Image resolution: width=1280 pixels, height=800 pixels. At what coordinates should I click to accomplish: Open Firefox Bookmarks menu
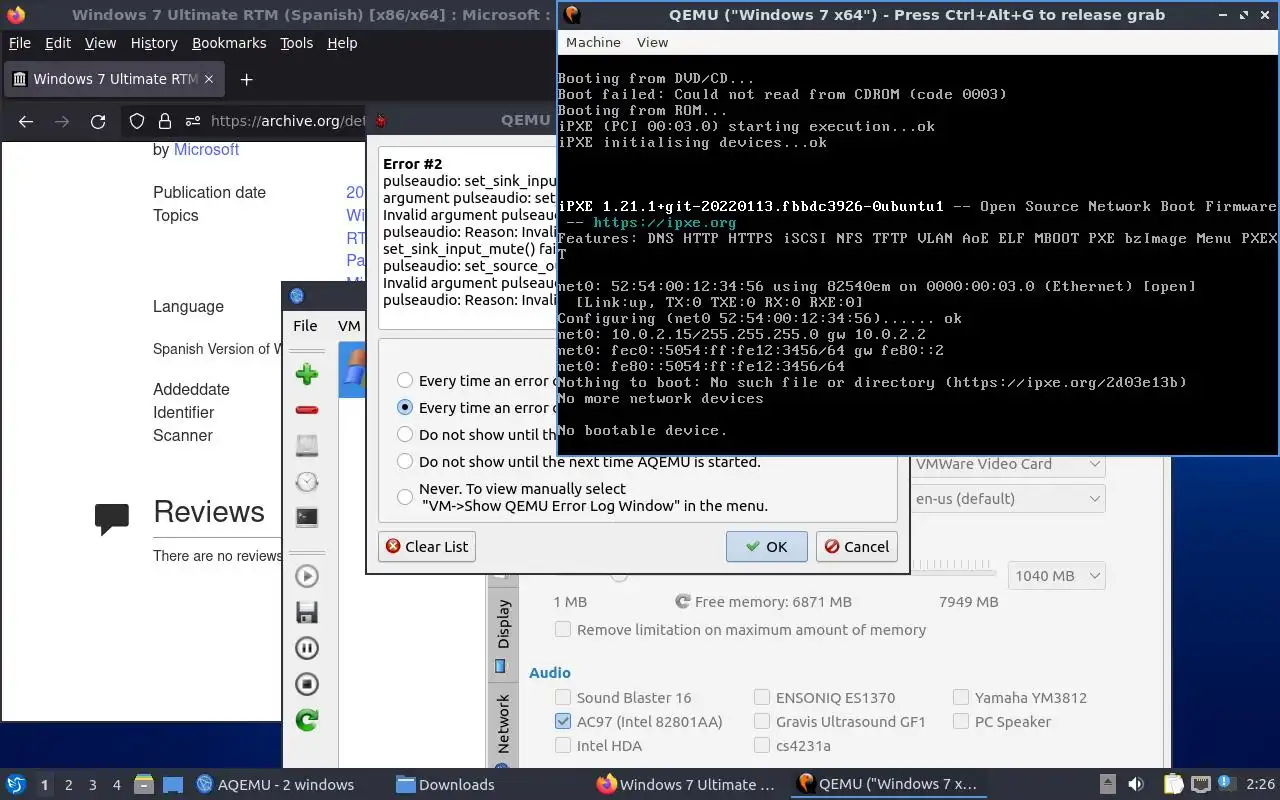[229, 43]
